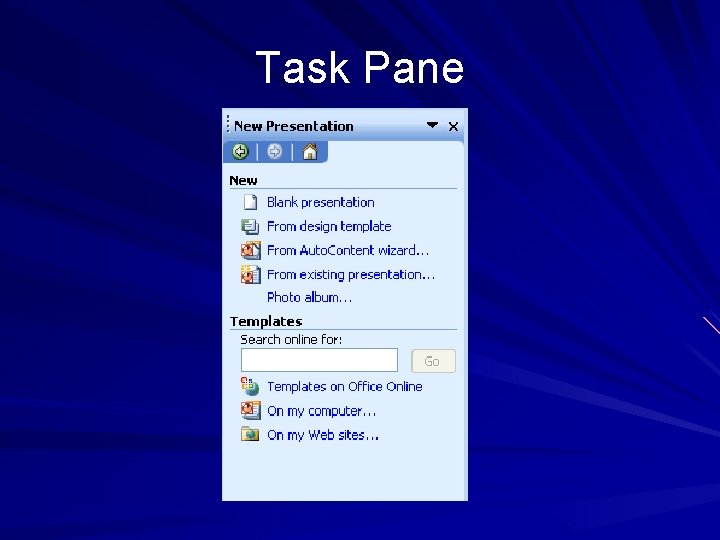Viewport: 720px width, 540px height.
Task: Click the New Presentation pane title
Action: pyautogui.click(x=294, y=126)
